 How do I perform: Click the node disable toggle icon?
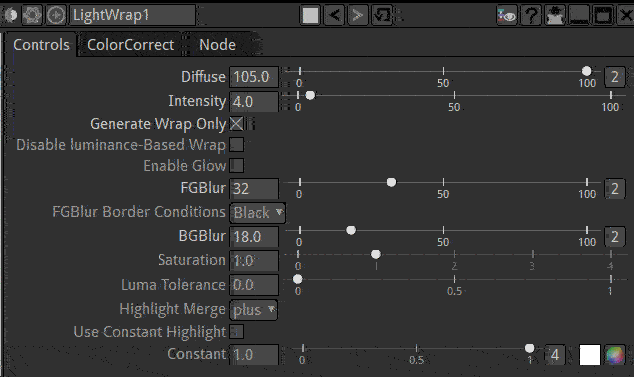pos(10,15)
